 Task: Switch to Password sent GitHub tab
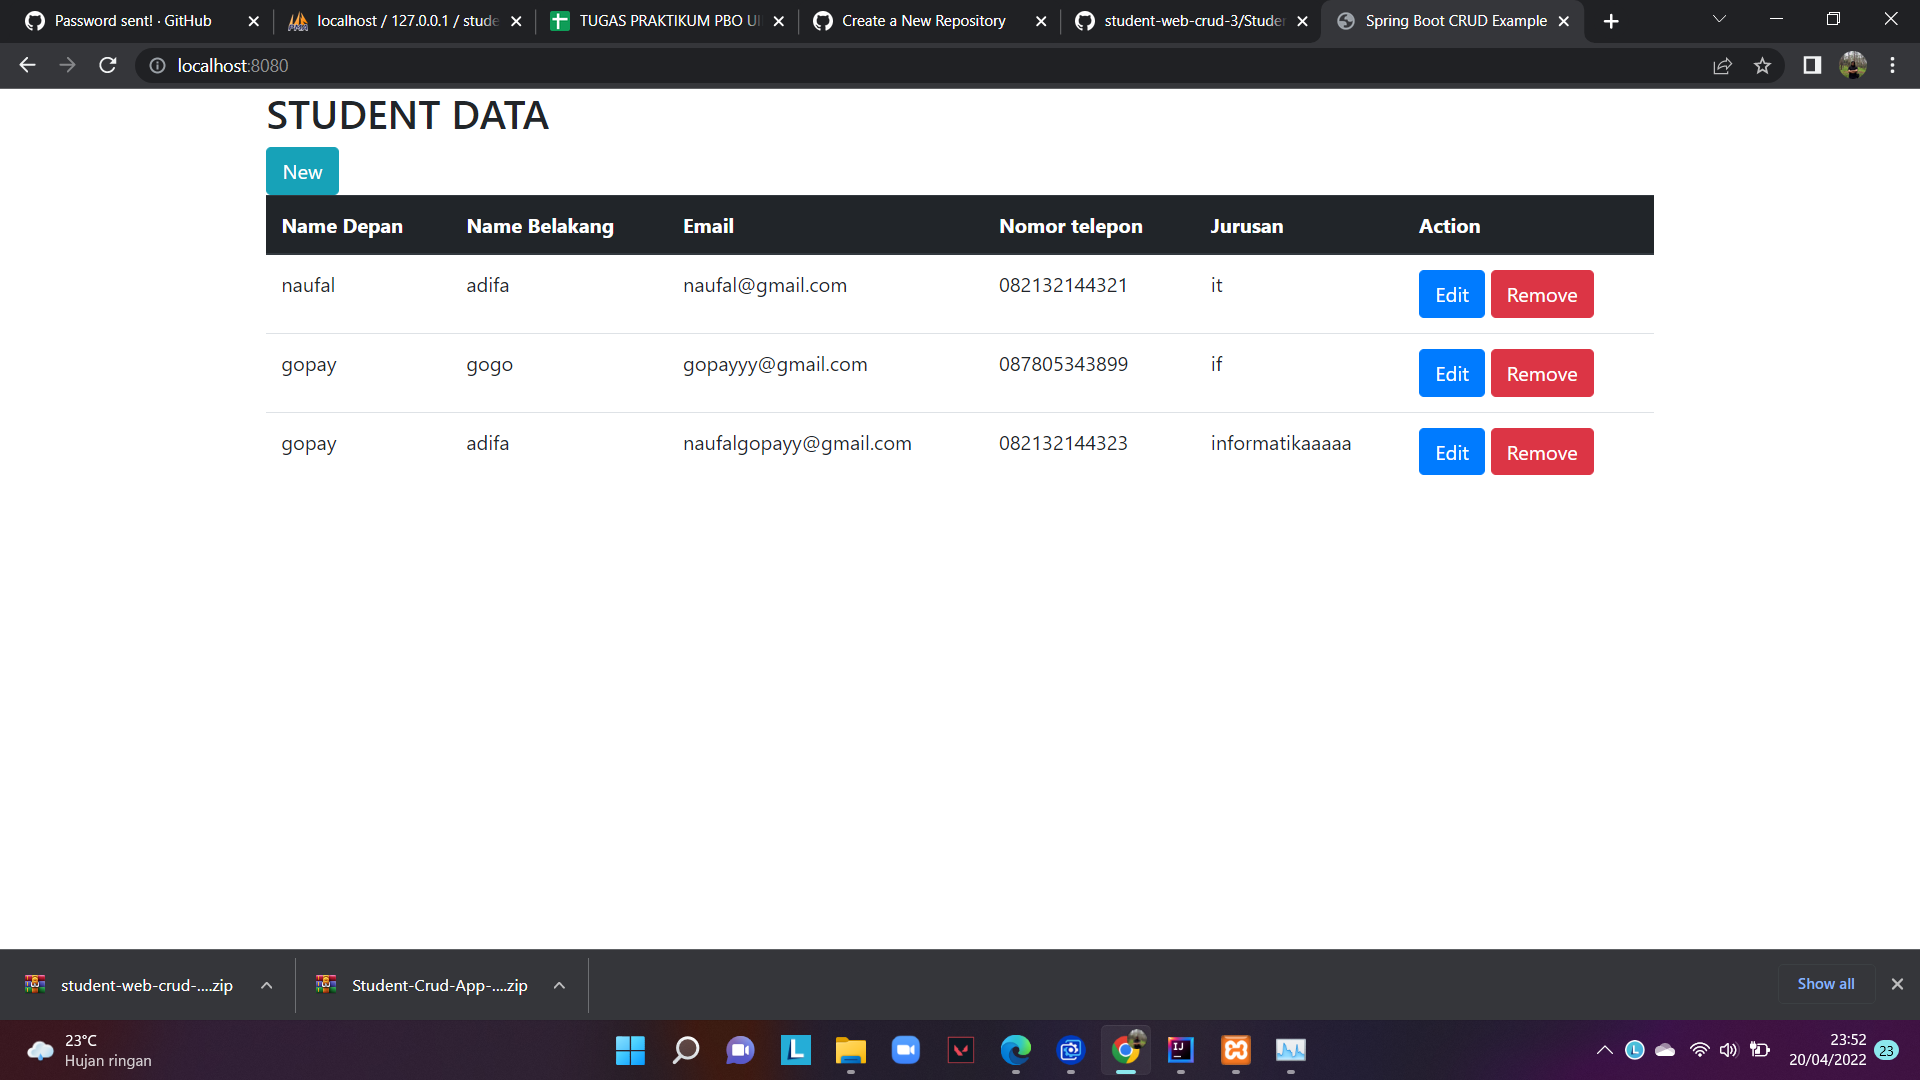[134, 21]
